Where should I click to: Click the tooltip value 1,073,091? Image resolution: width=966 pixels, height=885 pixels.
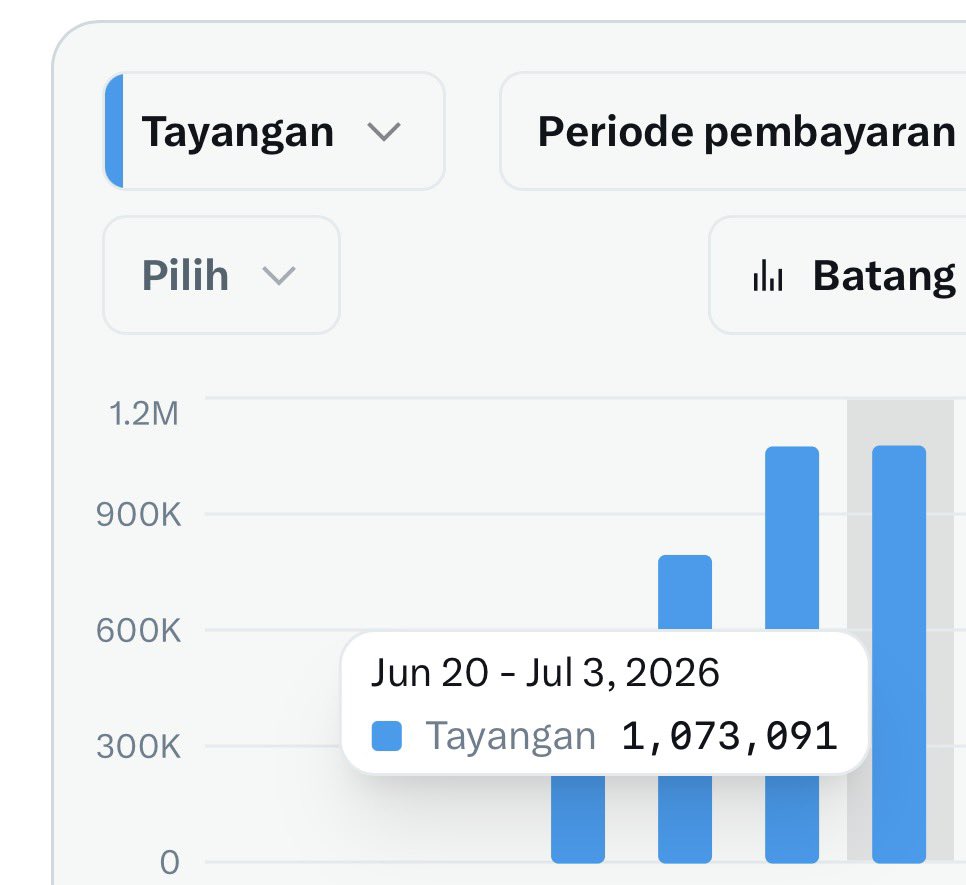coord(729,736)
